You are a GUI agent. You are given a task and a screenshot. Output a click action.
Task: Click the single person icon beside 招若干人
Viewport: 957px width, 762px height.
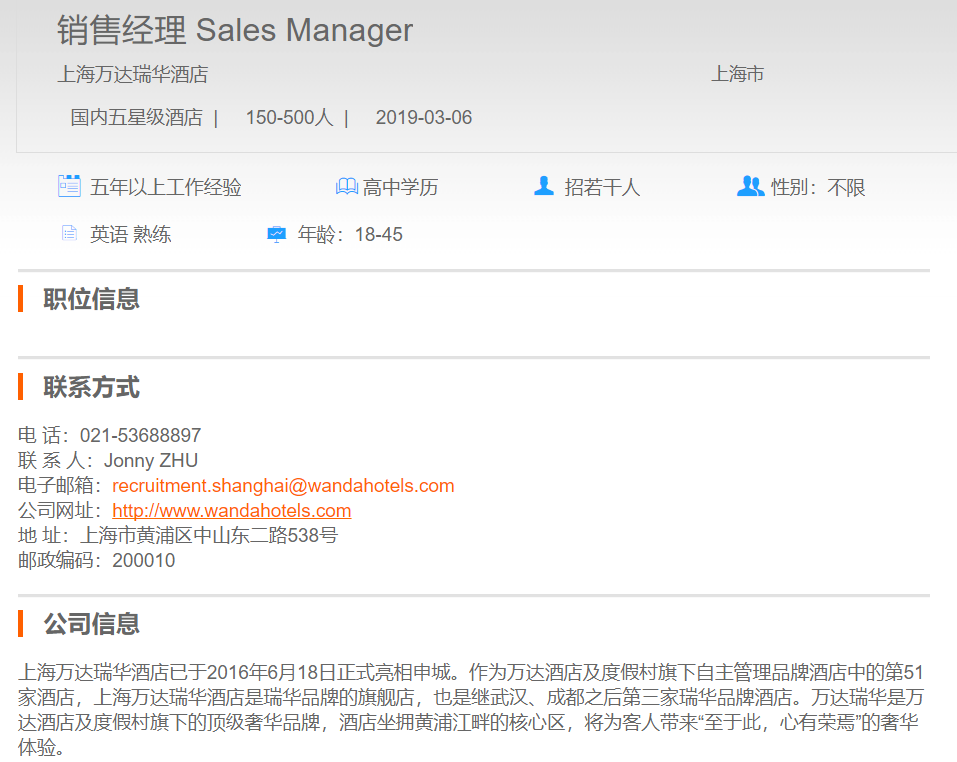click(544, 186)
